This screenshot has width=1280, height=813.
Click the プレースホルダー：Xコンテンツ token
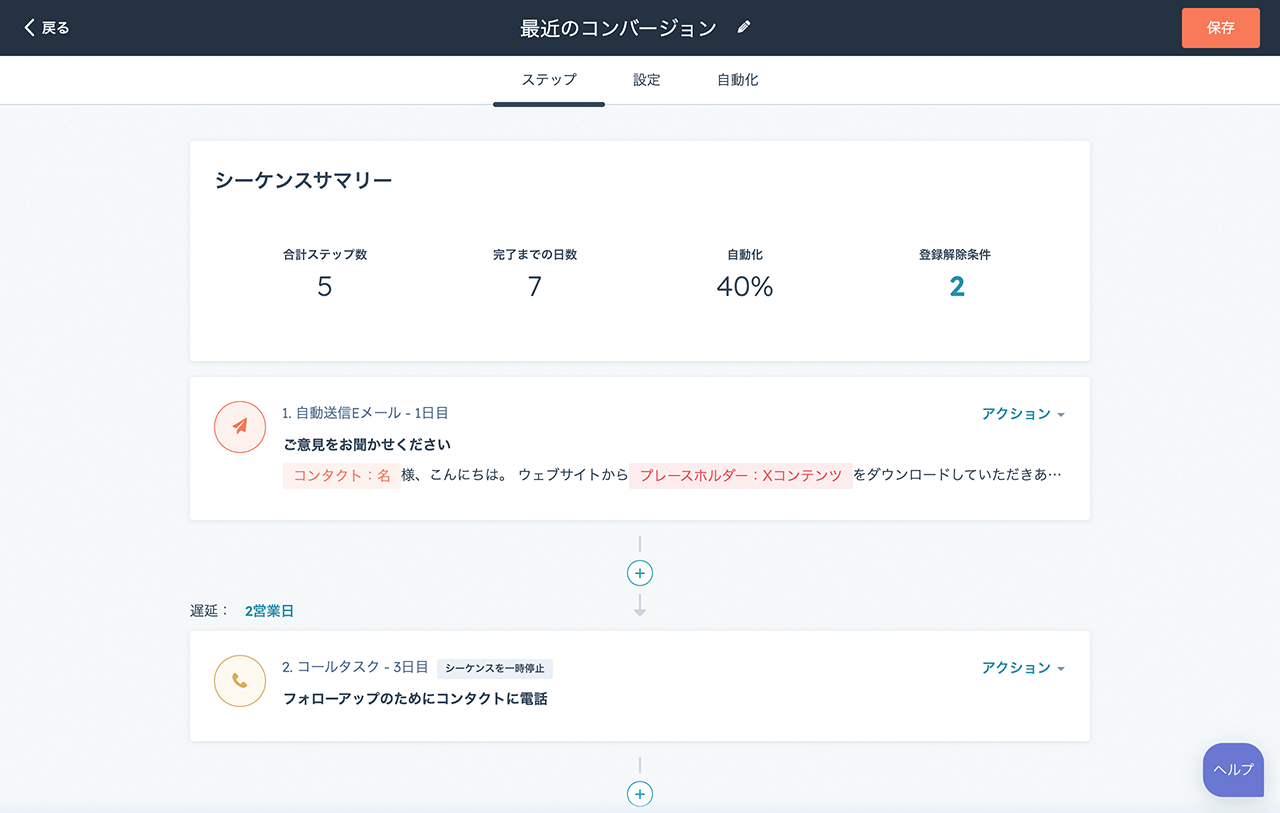tap(741, 475)
